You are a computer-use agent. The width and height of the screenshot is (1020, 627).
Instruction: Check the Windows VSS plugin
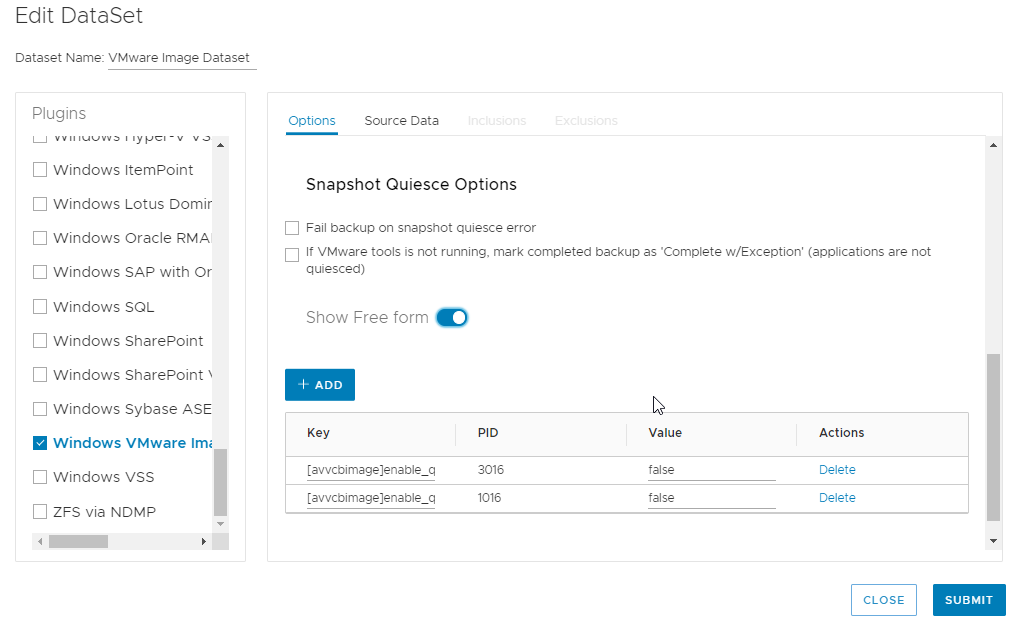click(40, 477)
